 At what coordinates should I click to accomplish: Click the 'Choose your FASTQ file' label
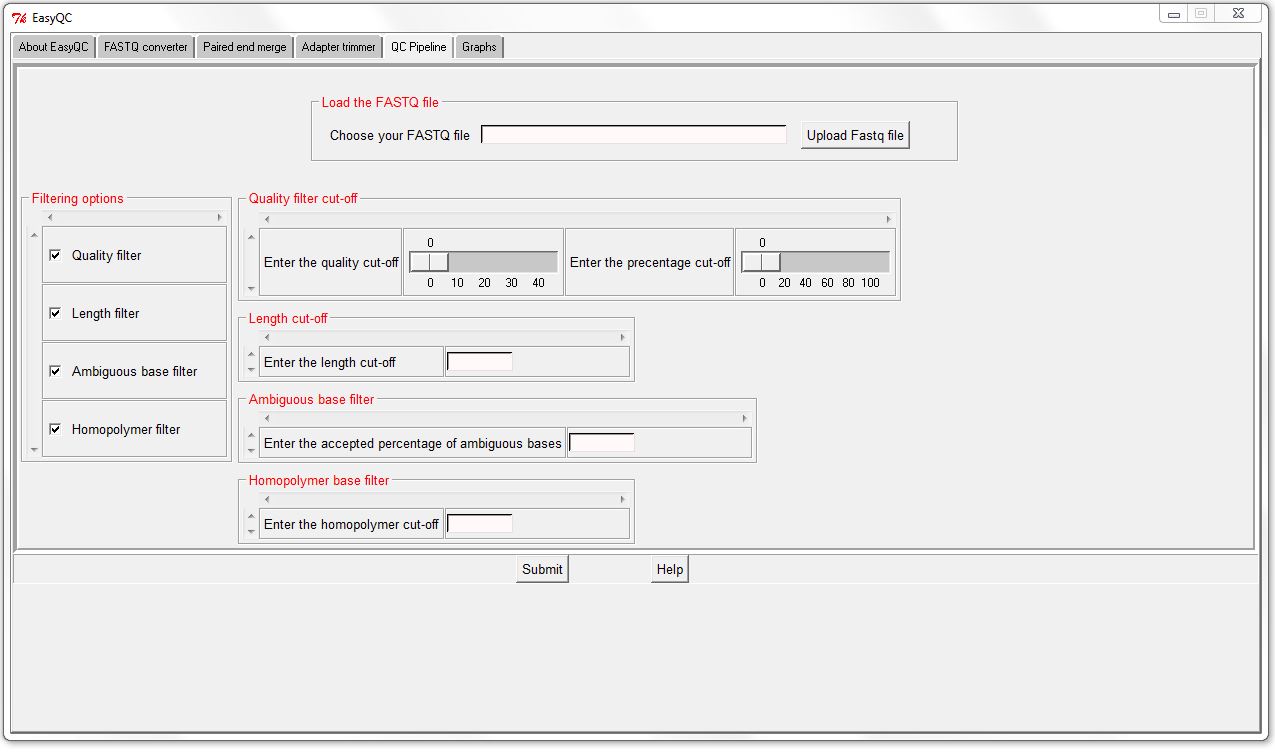(x=400, y=135)
